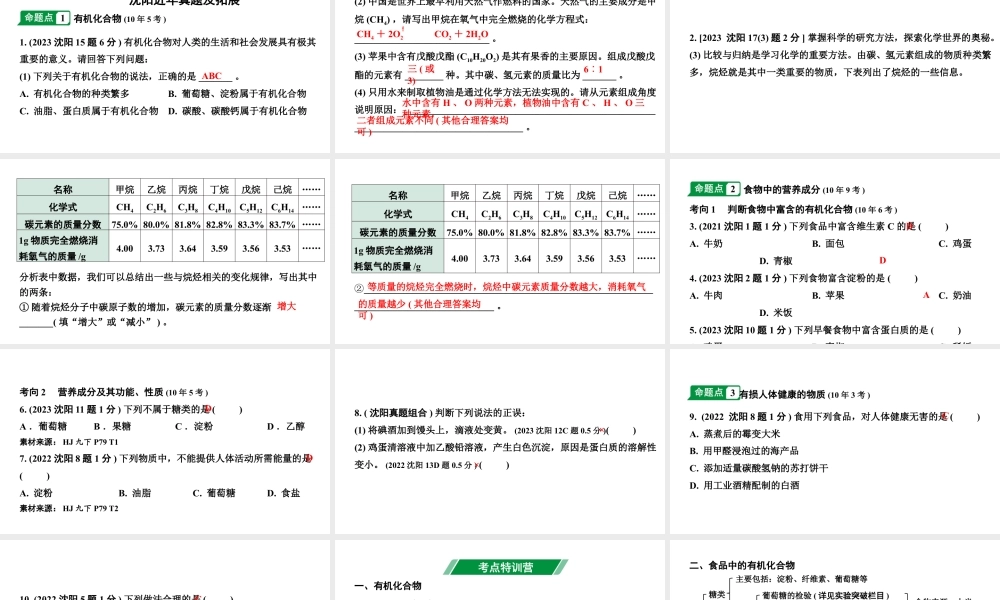Click the red letter A beside 苹果
The width and height of the screenshot is (1000, 600).
pos(925,294)
